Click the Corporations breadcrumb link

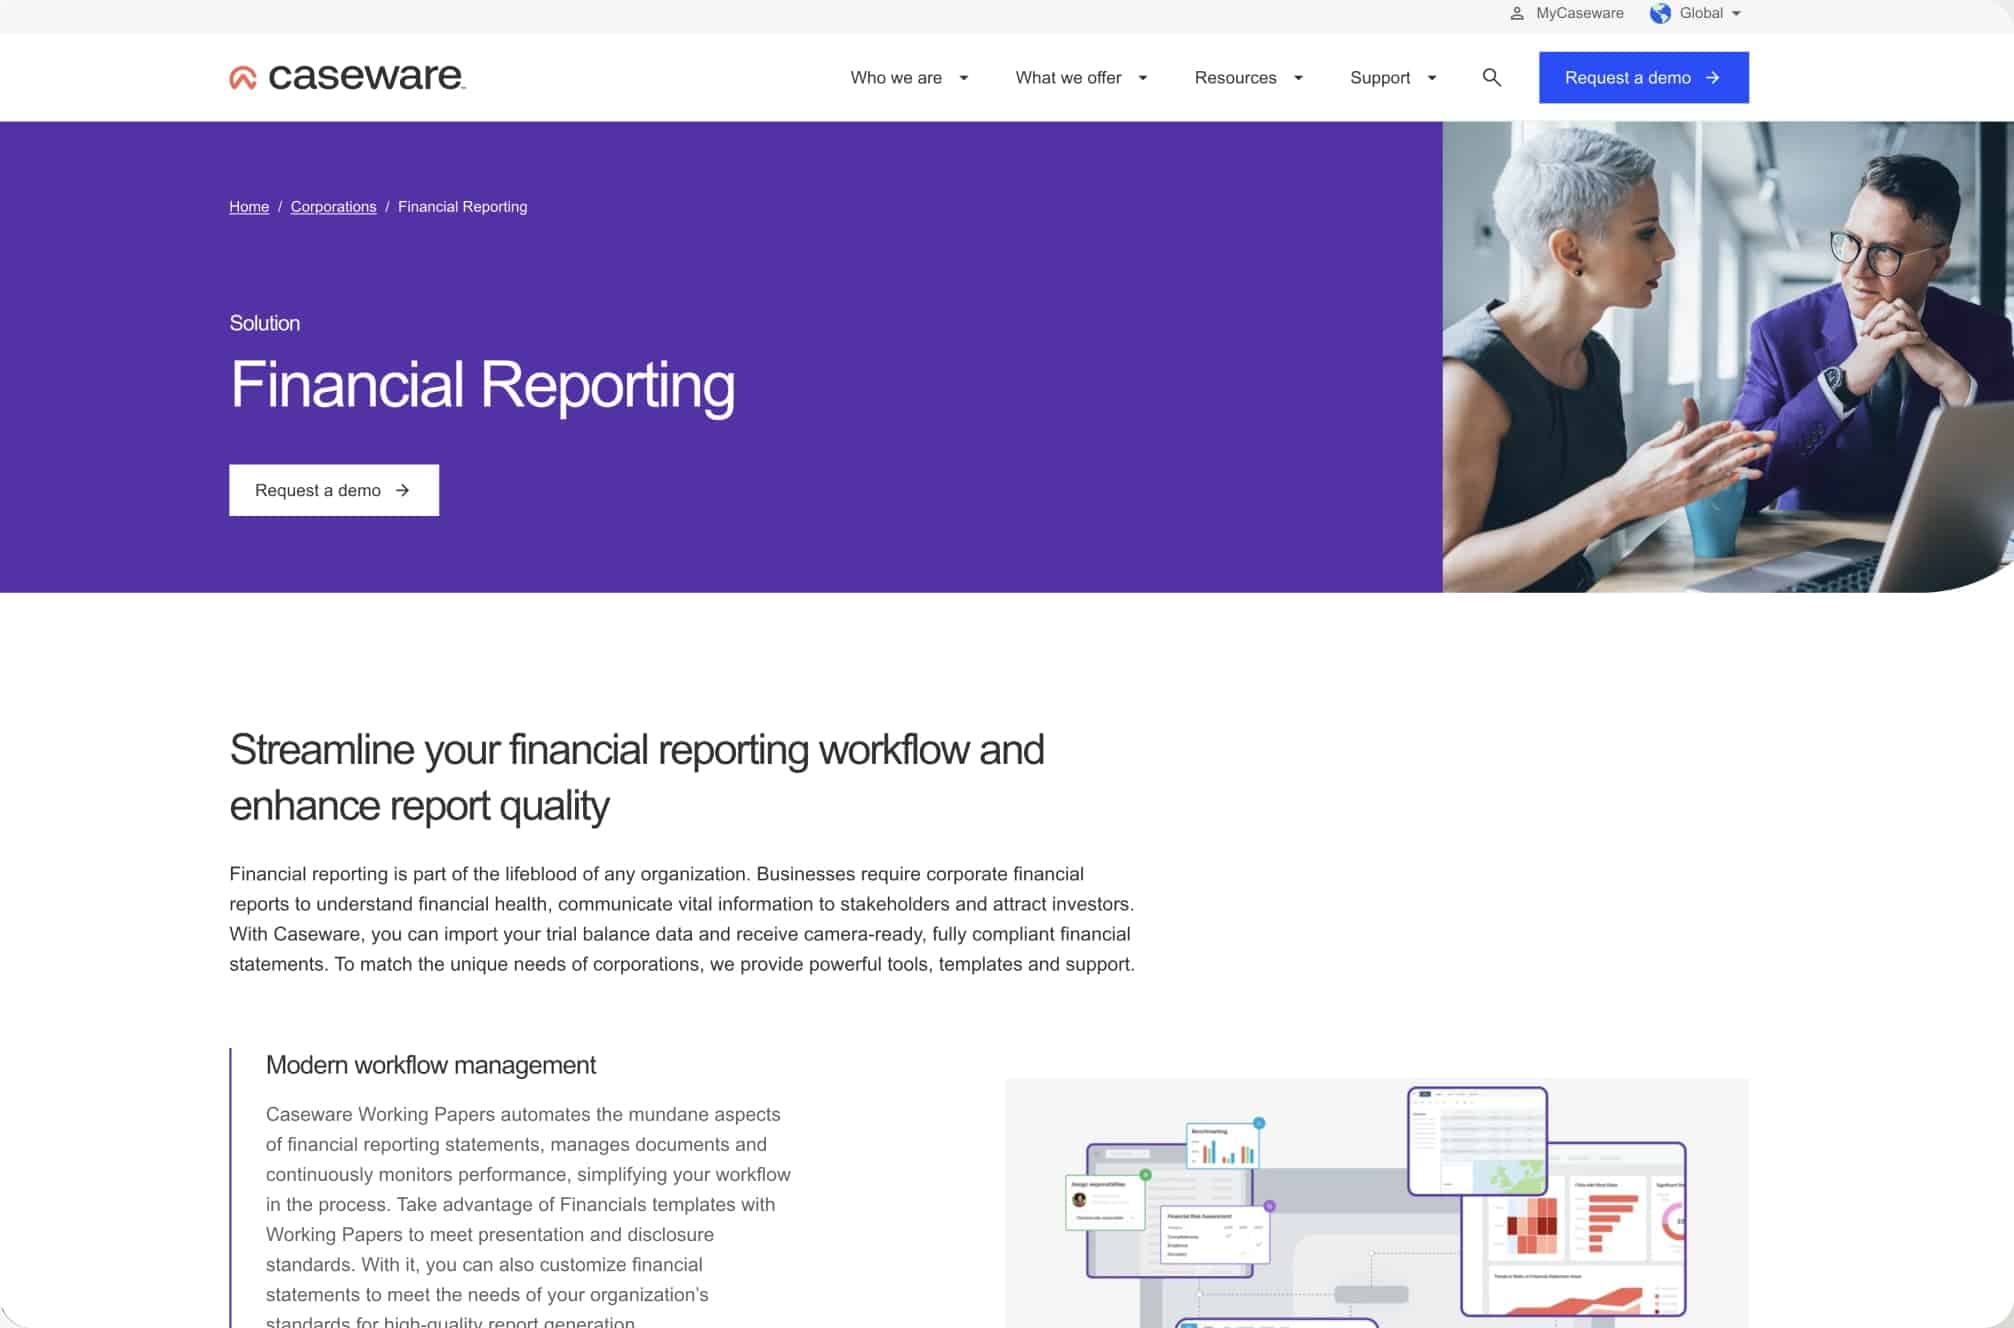(332, 206)
